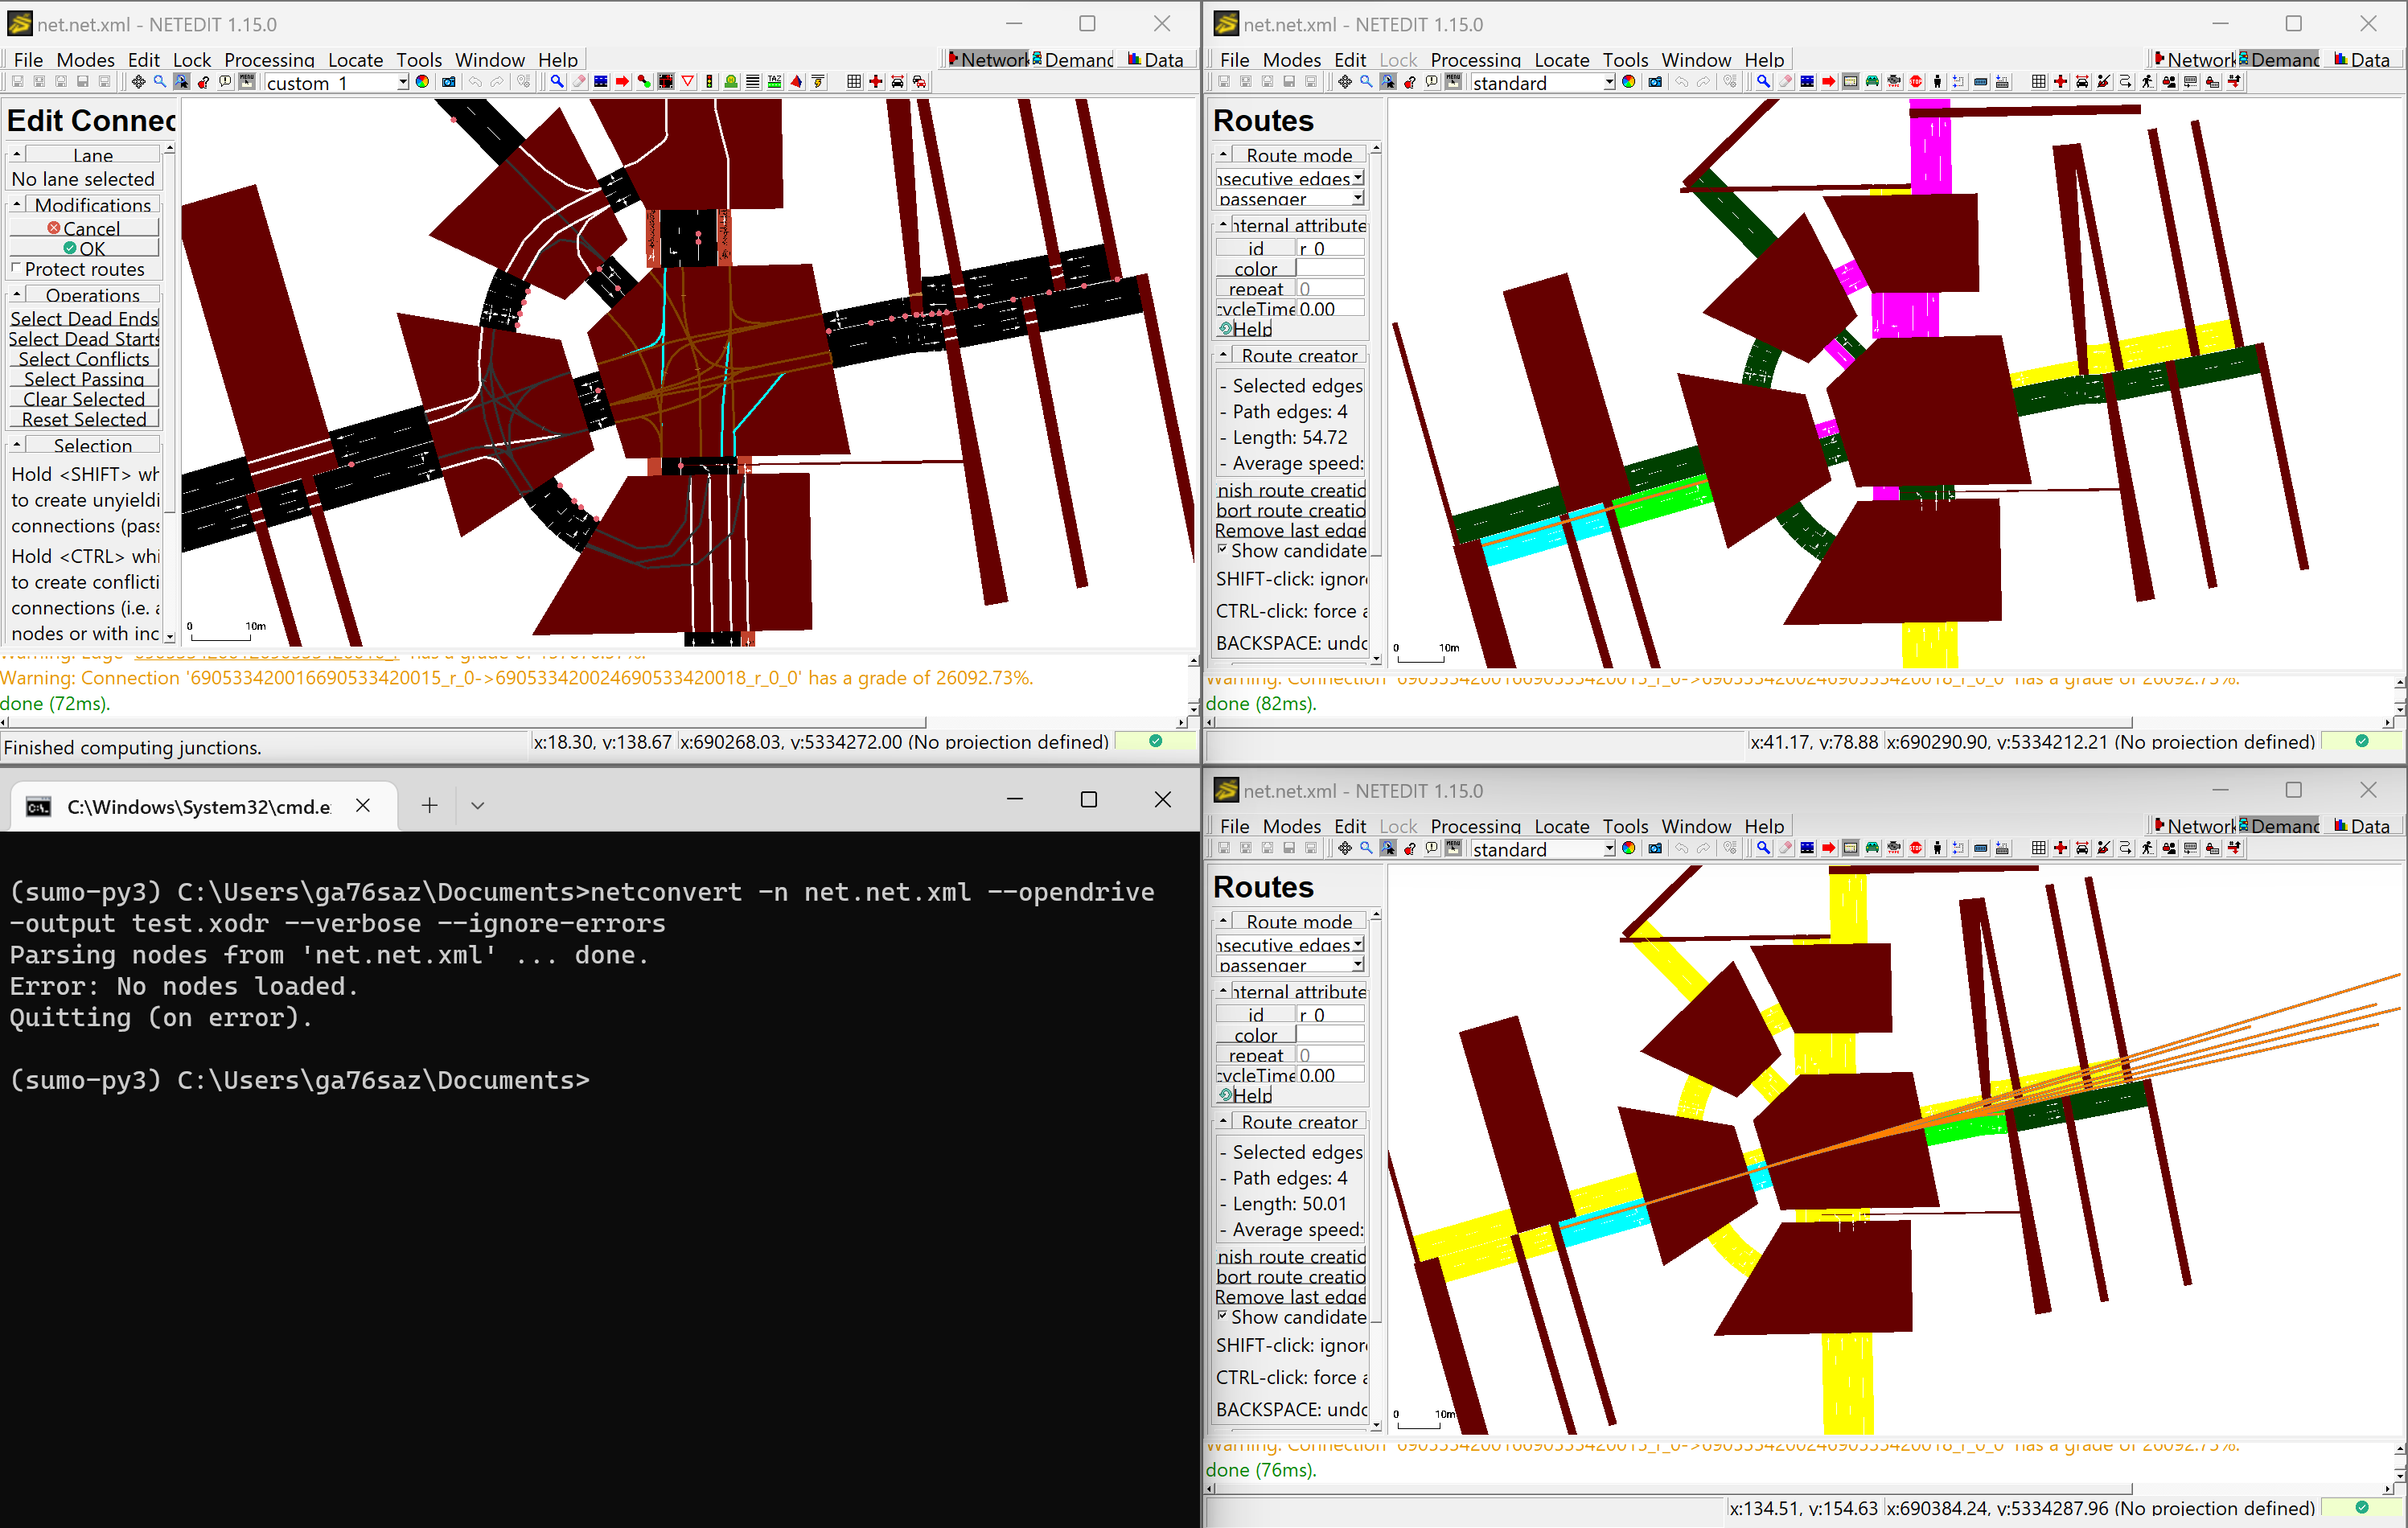The height and width of the screenshot is (1528, 2408).
Task: Close the cmd.exe terminal tab
Action: [363, 805]
